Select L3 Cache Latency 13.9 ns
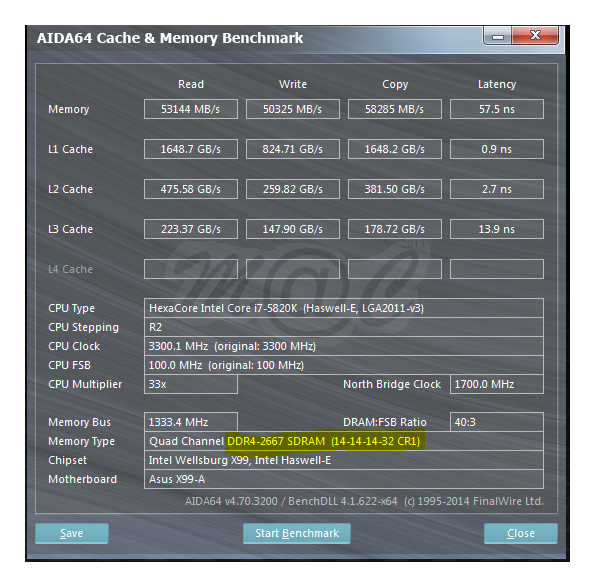This screenshot has height=587, width=595. [x=497, y=229]
